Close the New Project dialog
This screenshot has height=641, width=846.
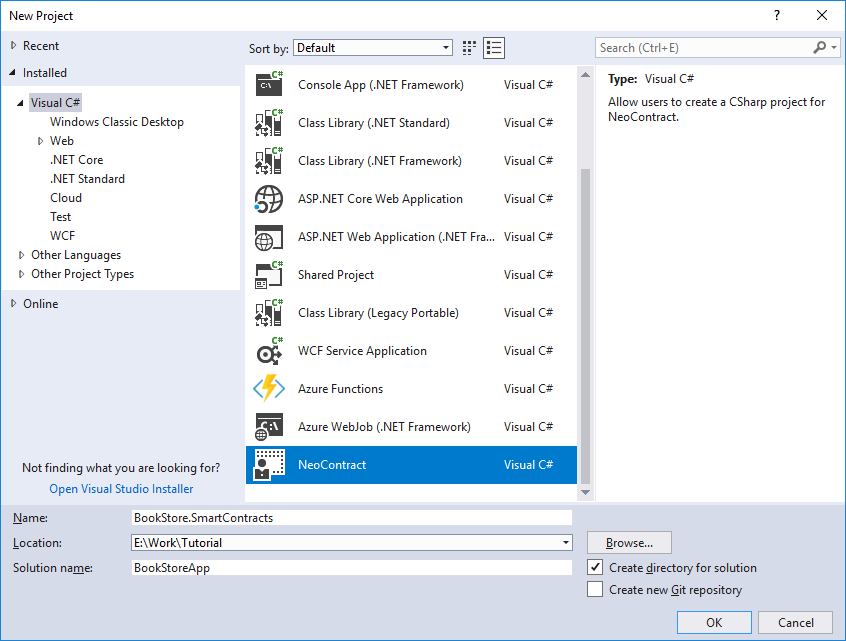[x=822, y=15]
